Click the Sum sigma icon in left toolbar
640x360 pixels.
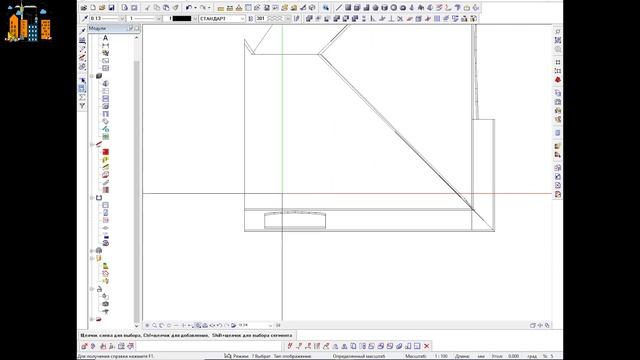click(x=82, y=98)
